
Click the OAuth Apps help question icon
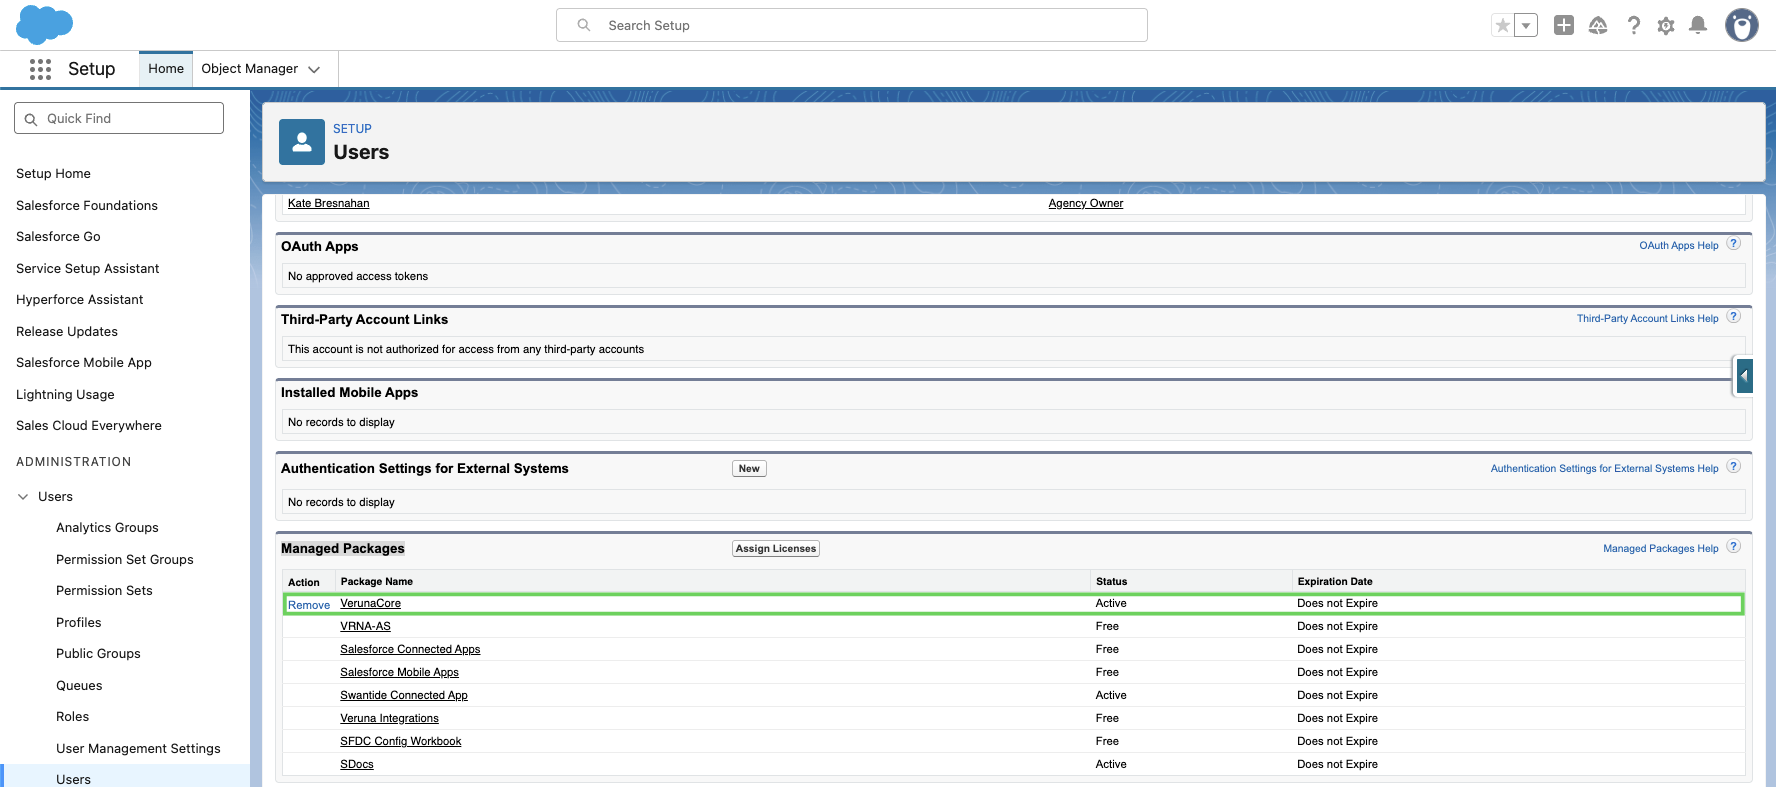pos(1734,244)
